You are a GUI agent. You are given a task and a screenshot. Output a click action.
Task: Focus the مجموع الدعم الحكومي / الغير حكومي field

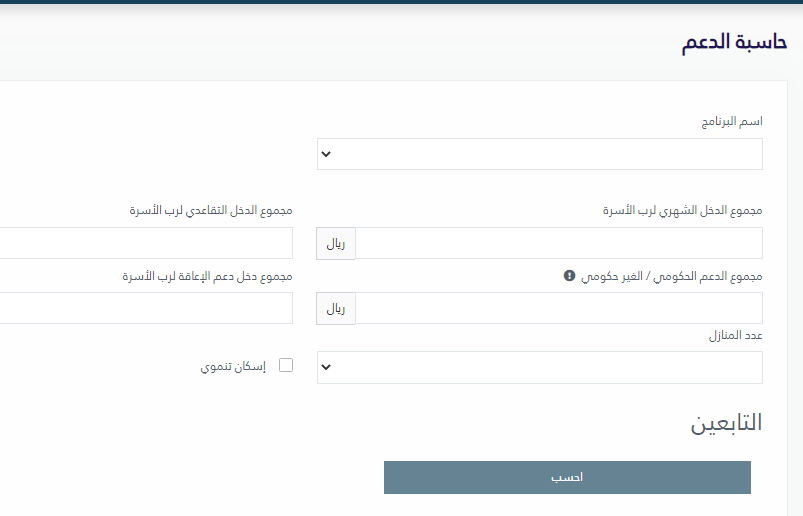click(559, 308)
